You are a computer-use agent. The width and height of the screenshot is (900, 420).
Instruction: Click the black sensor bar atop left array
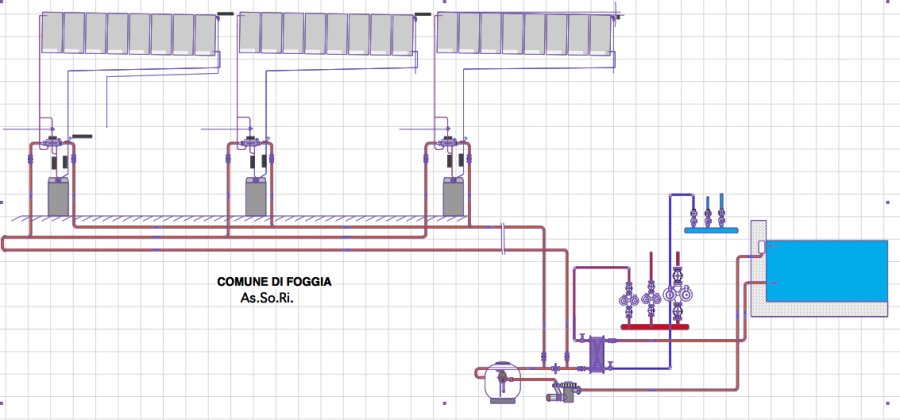pyautogui.click(x=226, y=13)
